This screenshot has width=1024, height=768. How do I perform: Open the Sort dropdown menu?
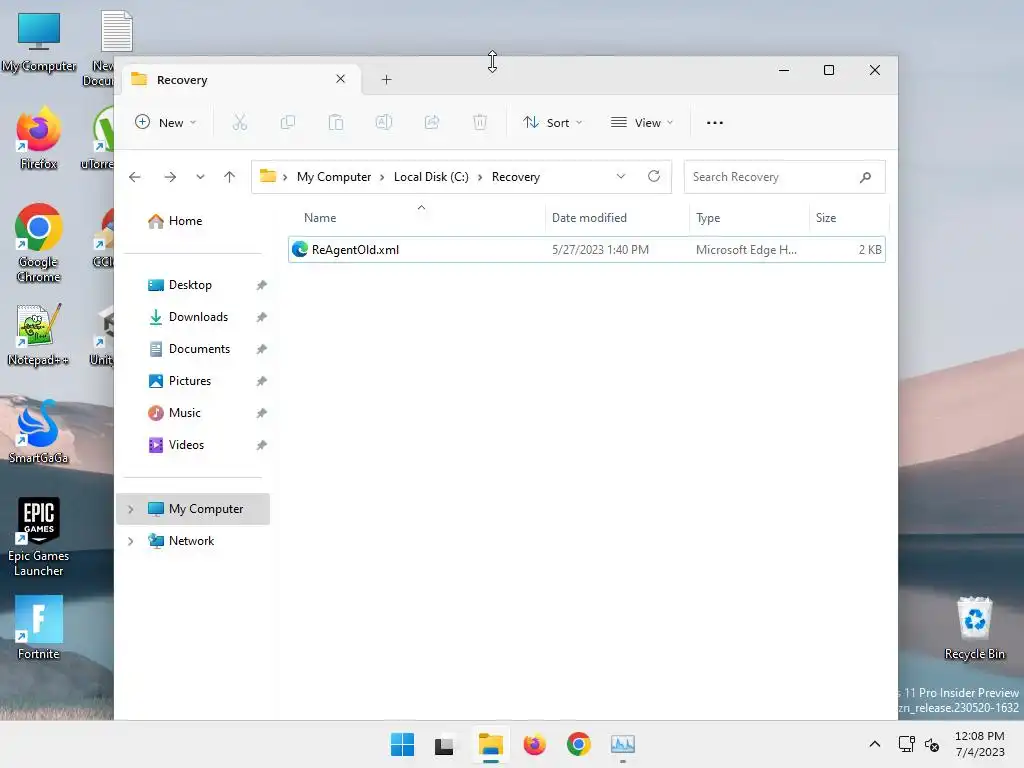[552, 122]
